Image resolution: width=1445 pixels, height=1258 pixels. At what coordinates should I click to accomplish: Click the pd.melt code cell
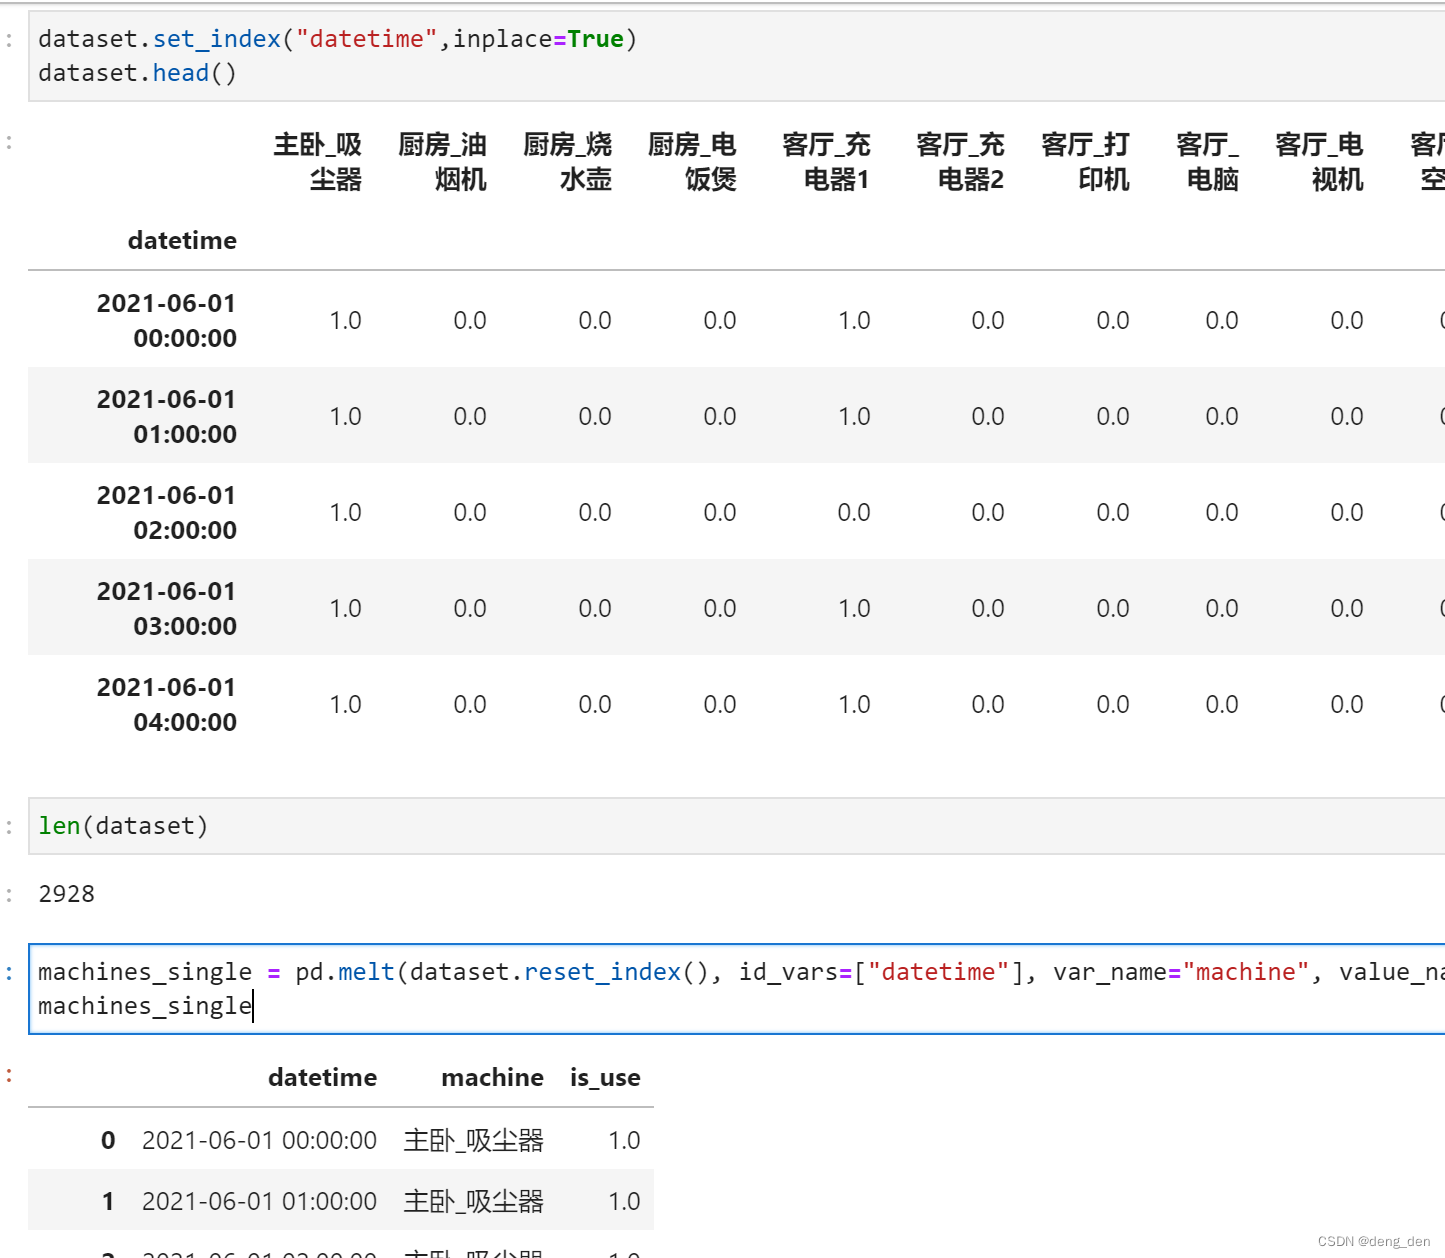(x=736, y=989)
